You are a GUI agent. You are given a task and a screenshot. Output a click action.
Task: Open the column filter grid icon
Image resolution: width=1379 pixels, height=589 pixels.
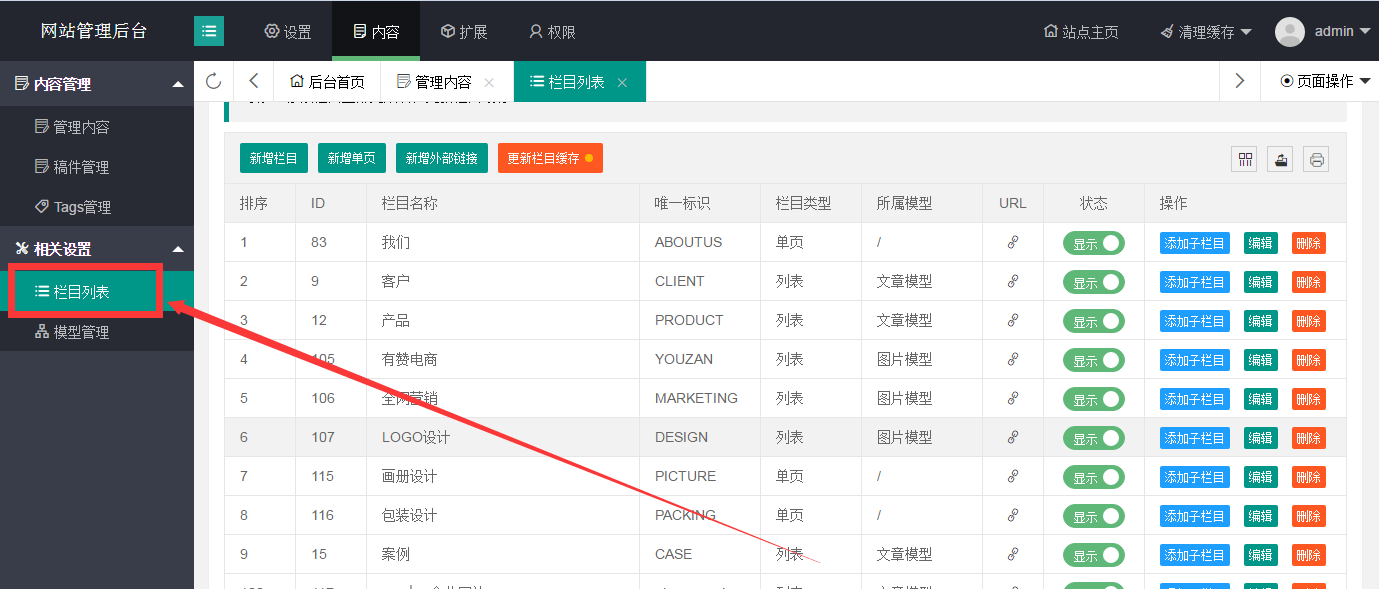[1245, 159]
